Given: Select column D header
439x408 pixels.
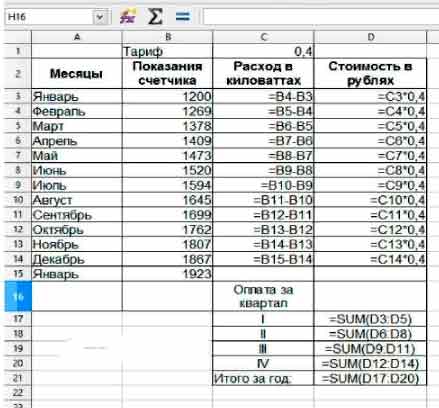Looking at the screenshot, I should point(370,37).
